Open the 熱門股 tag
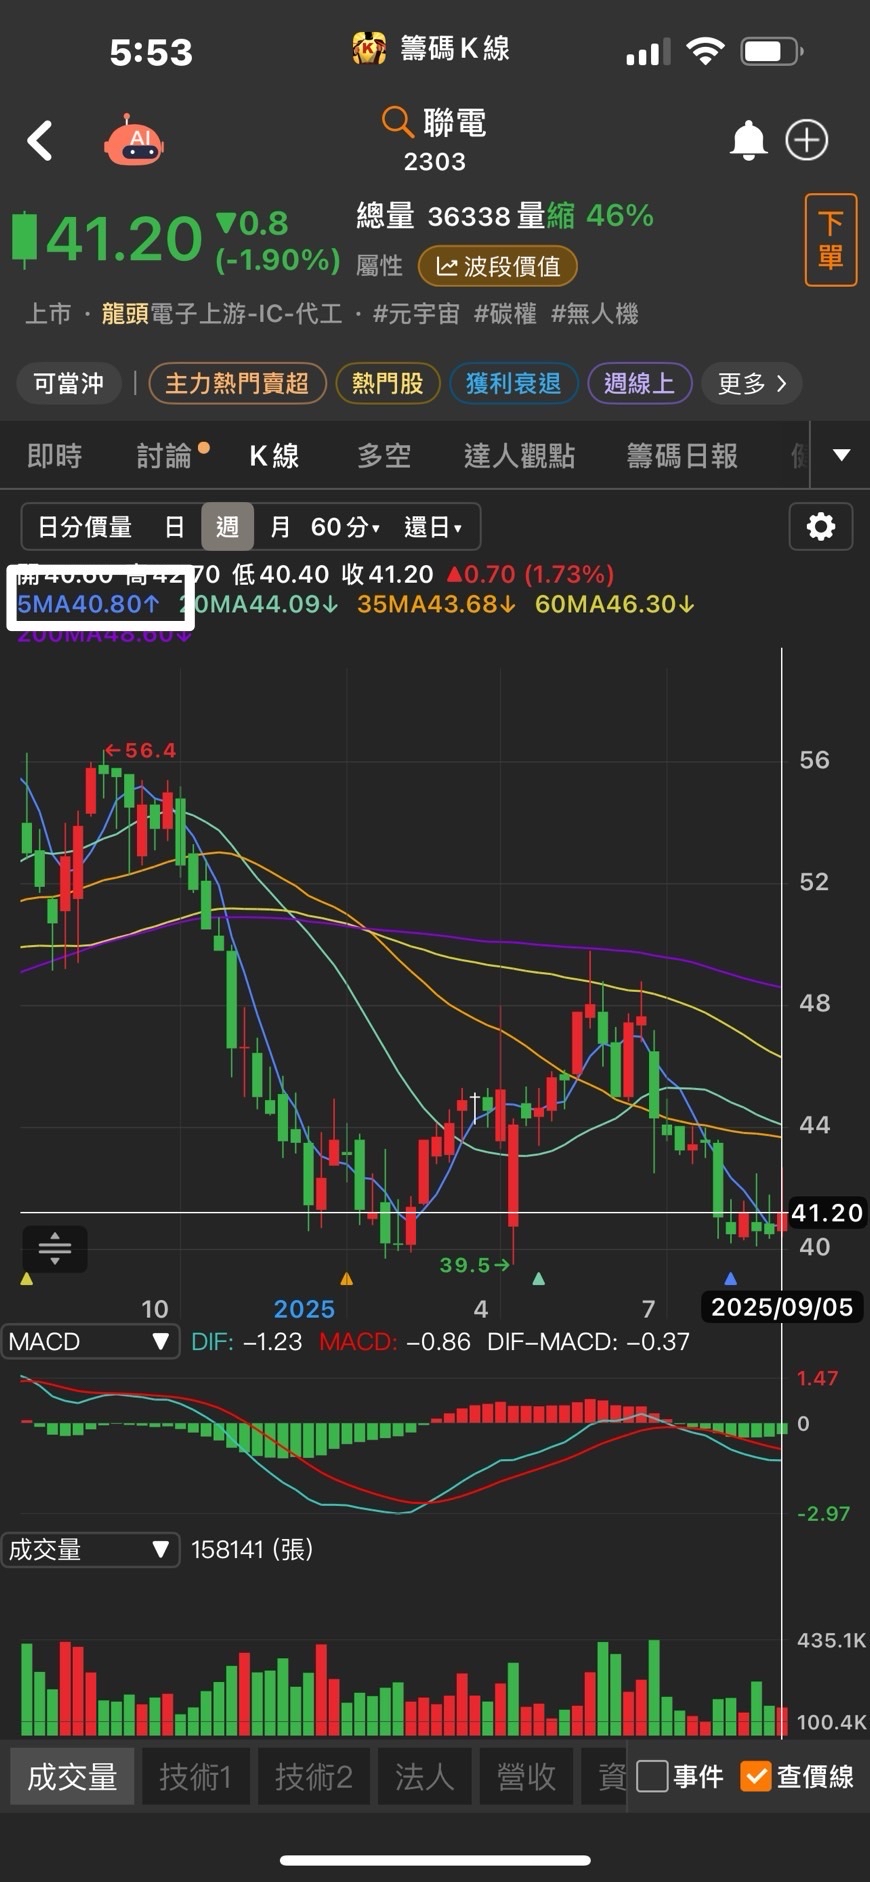 click(x=387, y=383)
